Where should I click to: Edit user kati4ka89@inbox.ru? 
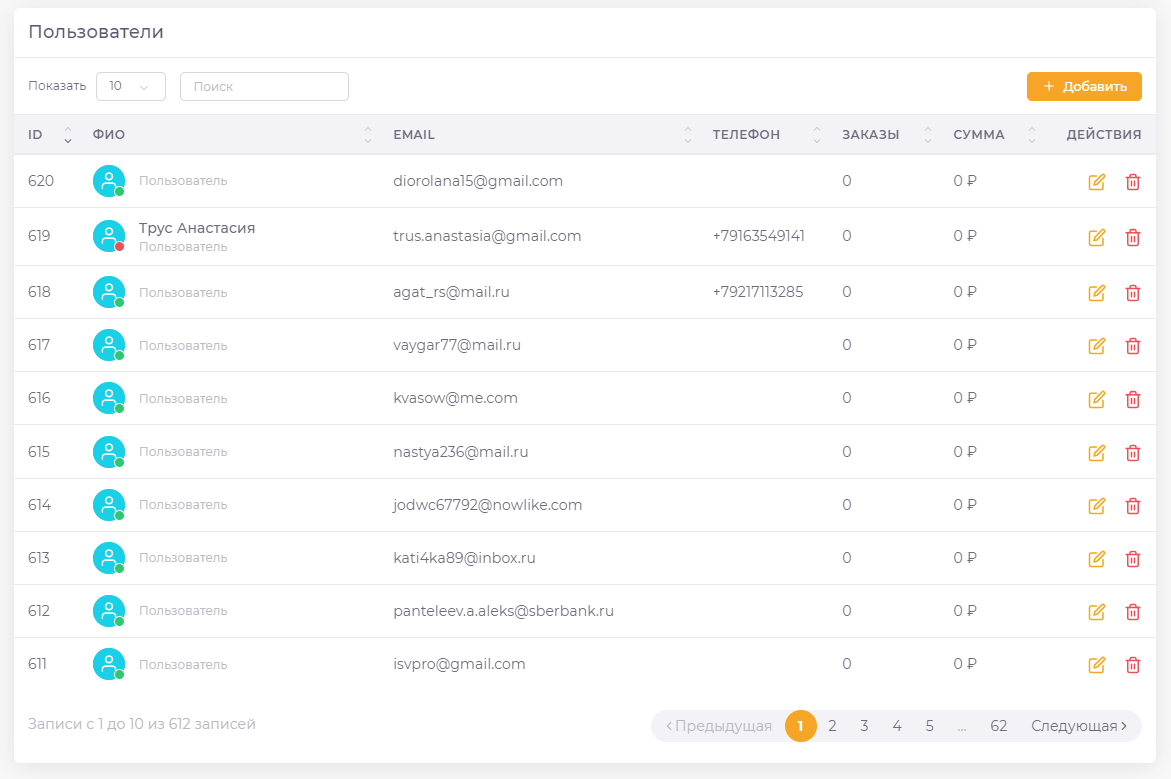click(x=1096, y=559)
